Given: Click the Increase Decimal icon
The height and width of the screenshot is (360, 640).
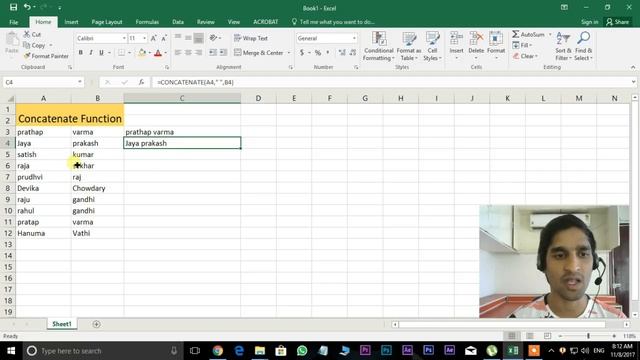Looking at the screenshot, I should click(342, 53).
